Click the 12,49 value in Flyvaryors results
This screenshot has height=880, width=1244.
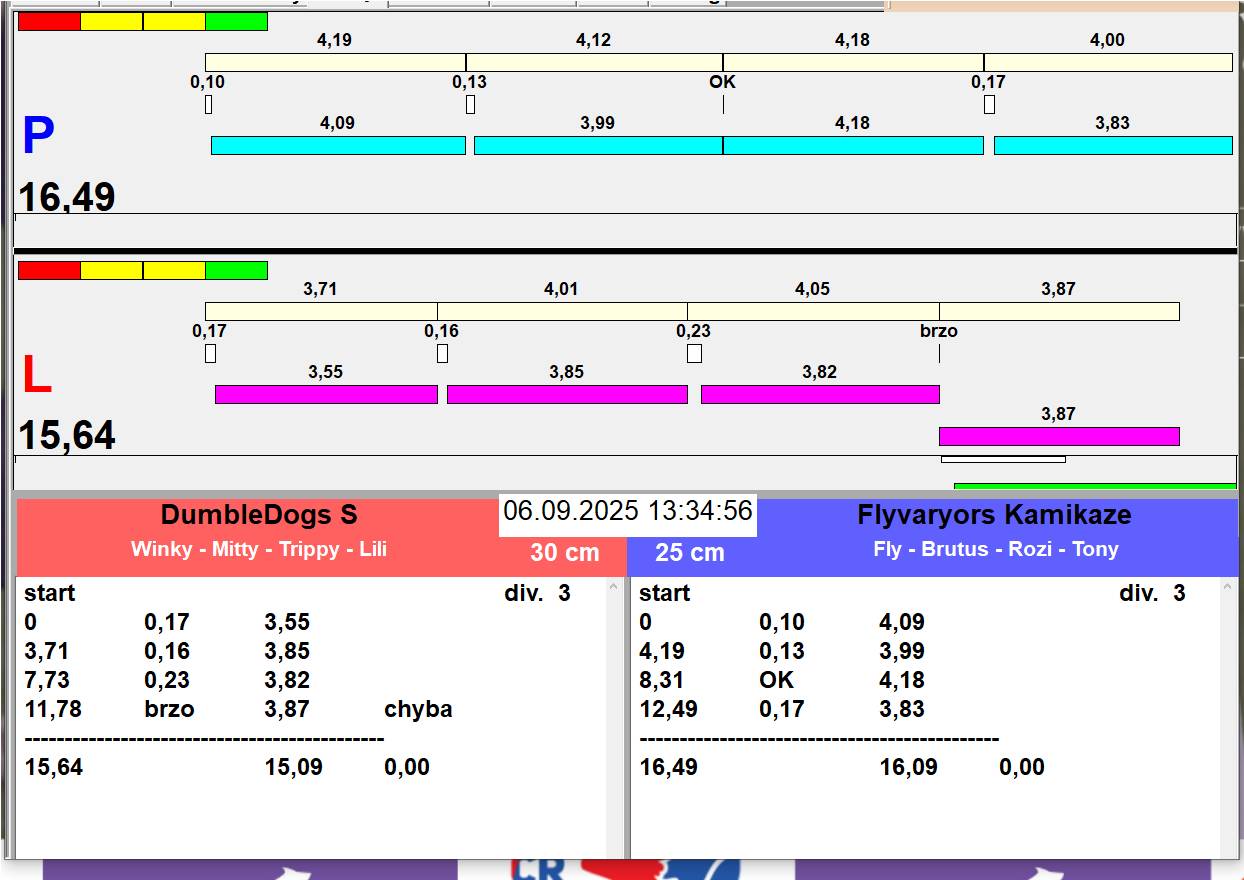click(x=669, y=710)
